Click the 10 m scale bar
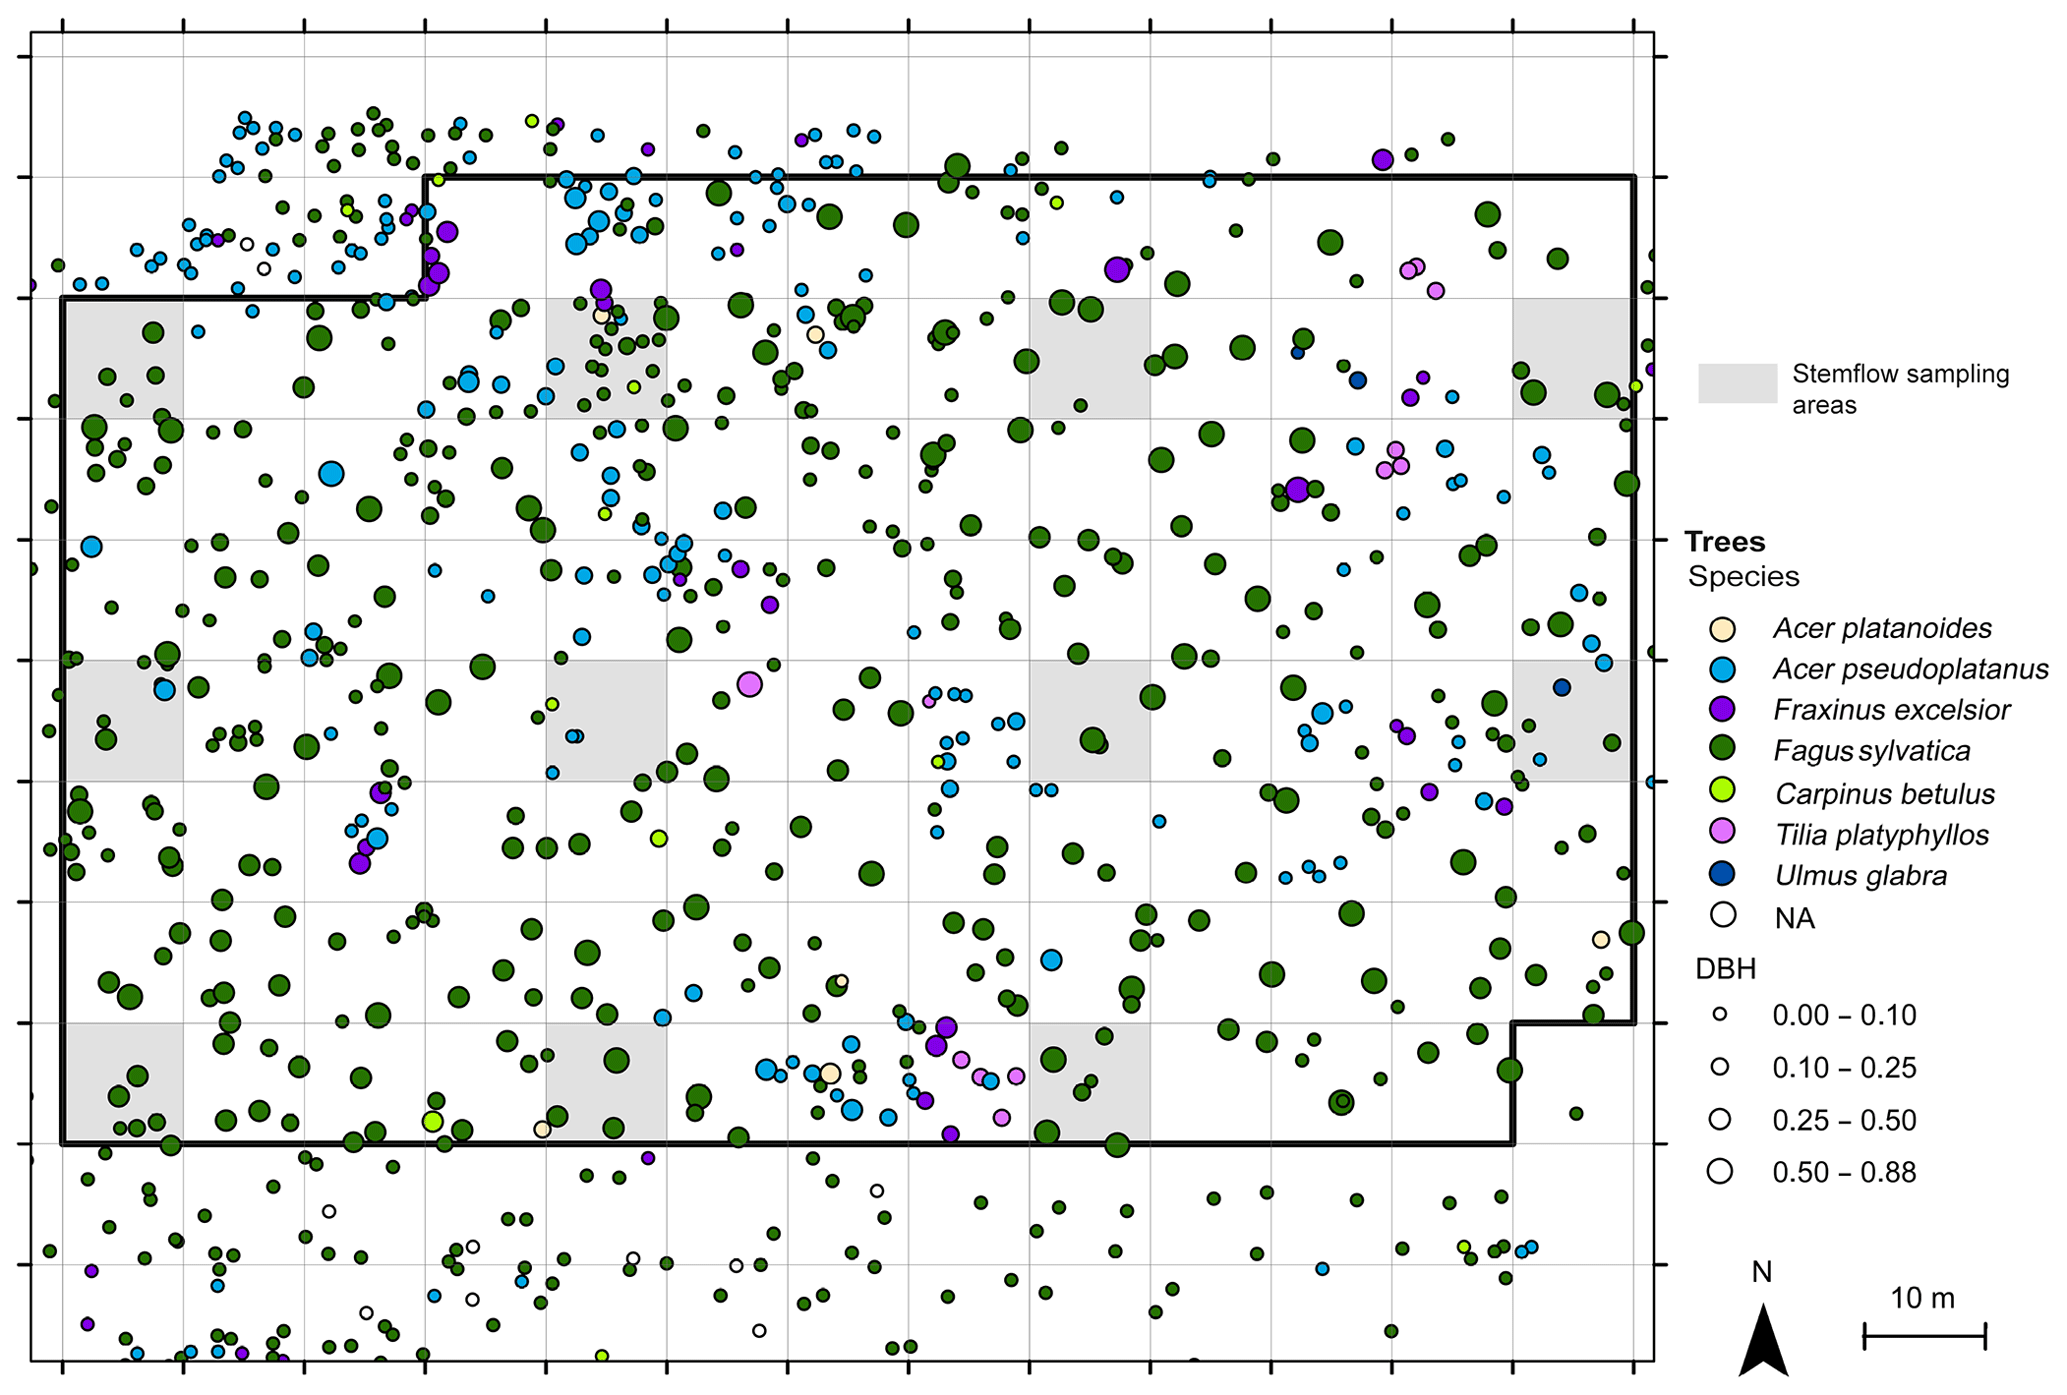 pos(1923,1335)
